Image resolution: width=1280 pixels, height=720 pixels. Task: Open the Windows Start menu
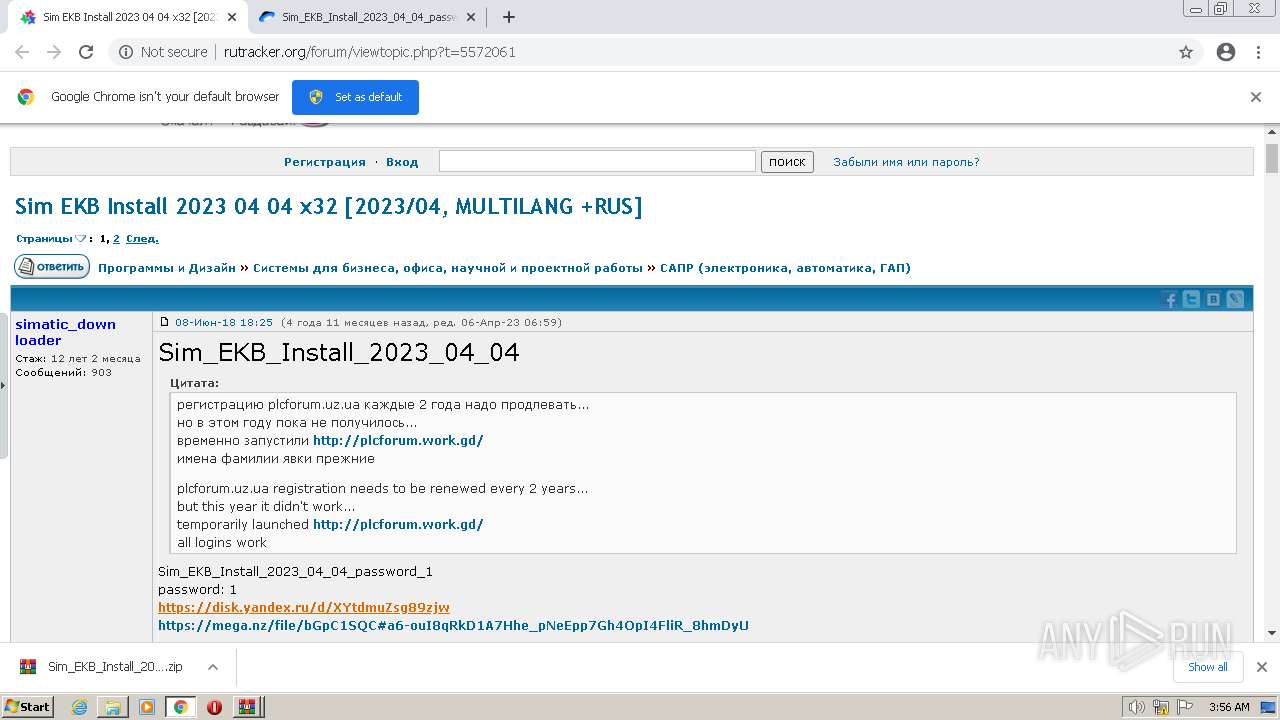pyautogui.click(x=27, y=707)
